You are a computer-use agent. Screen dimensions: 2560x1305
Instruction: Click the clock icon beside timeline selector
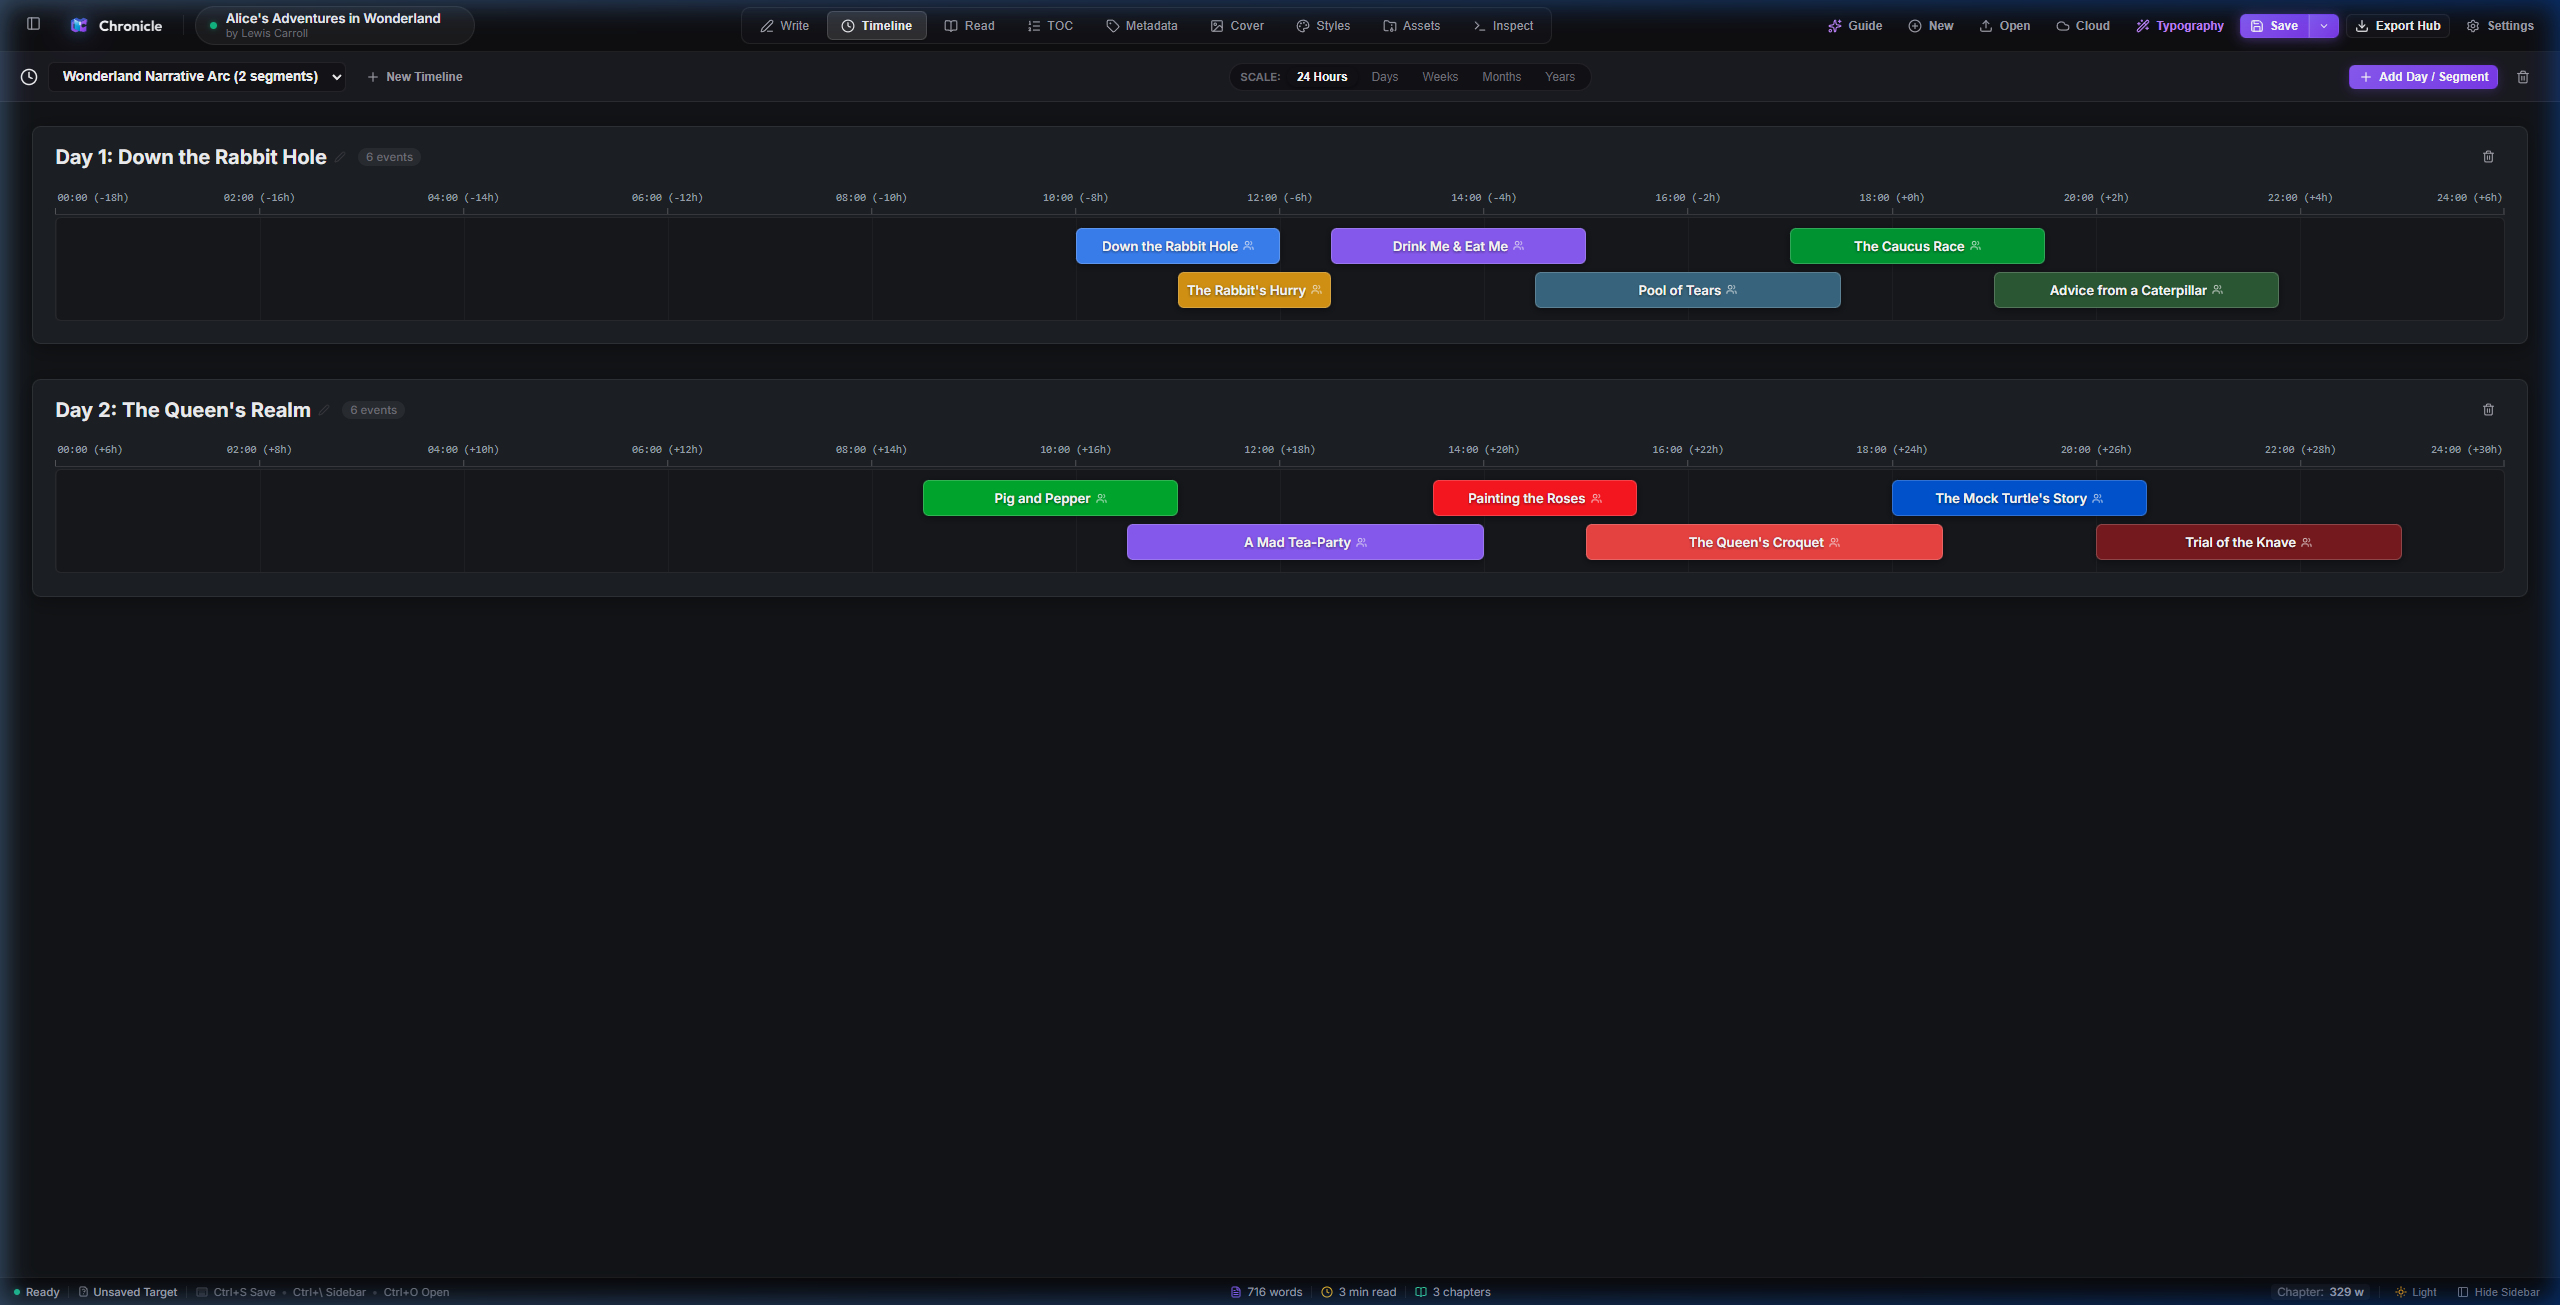(x=29, y=77)
